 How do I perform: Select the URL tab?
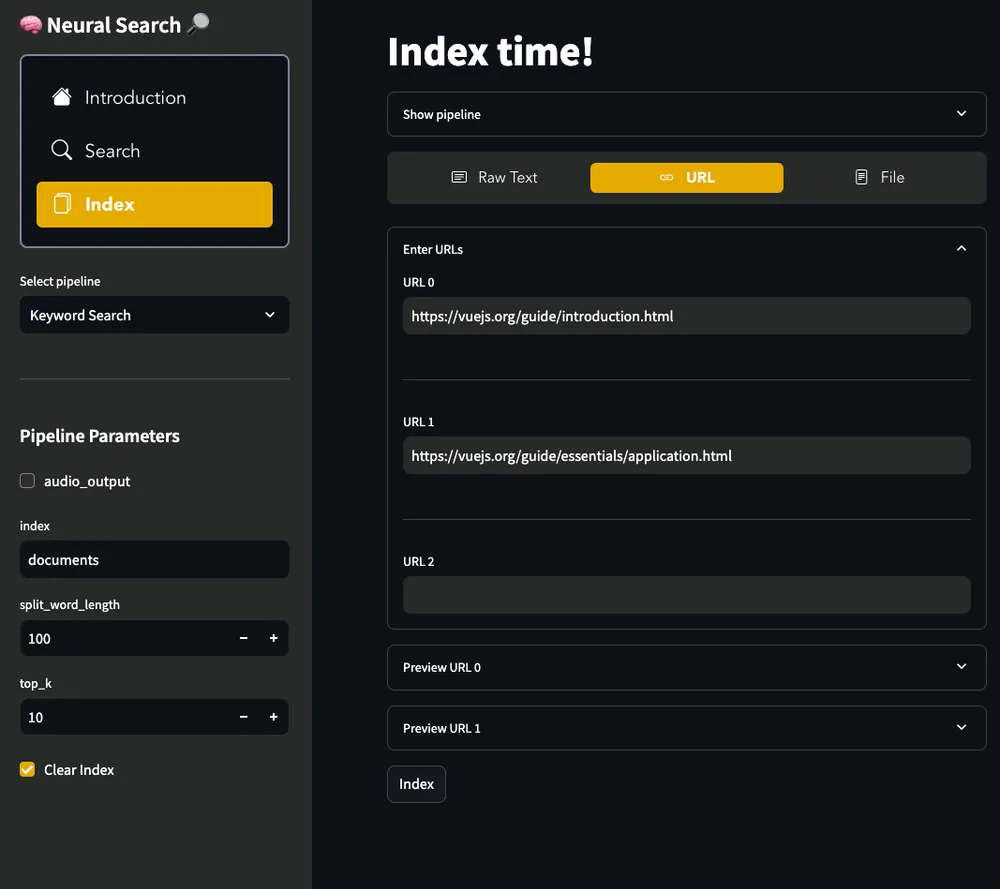point(687,177)
